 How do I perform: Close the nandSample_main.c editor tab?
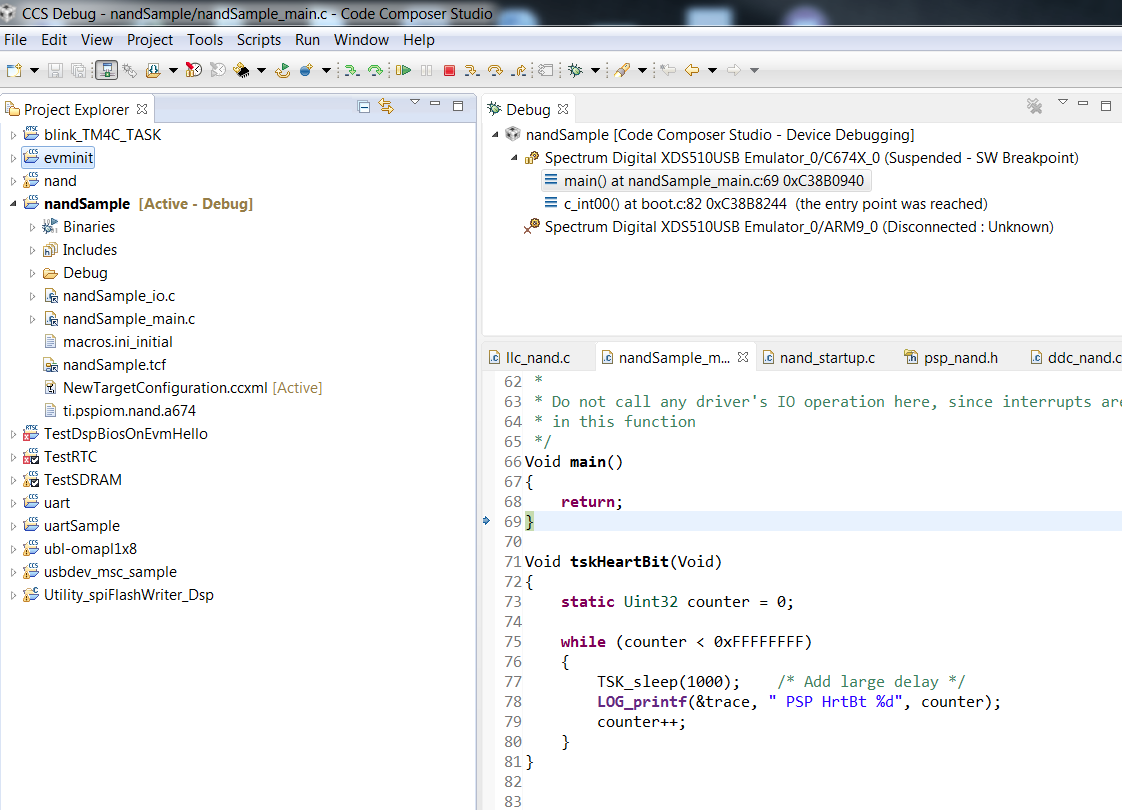pyautogui.click(x=743, y=357)
